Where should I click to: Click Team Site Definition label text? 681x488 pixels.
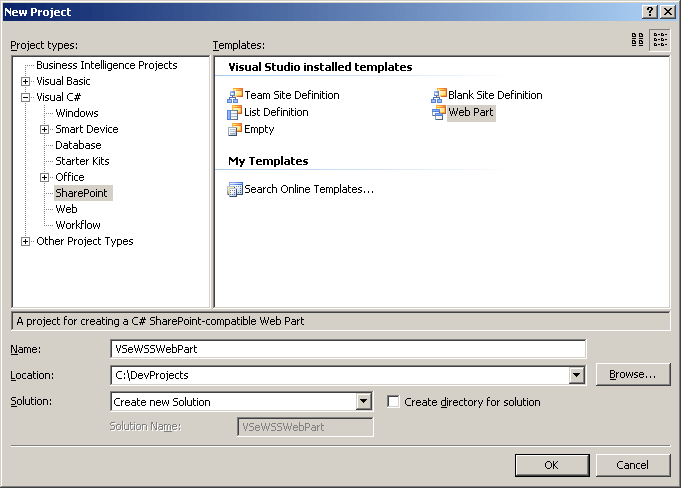click(292, 96)
